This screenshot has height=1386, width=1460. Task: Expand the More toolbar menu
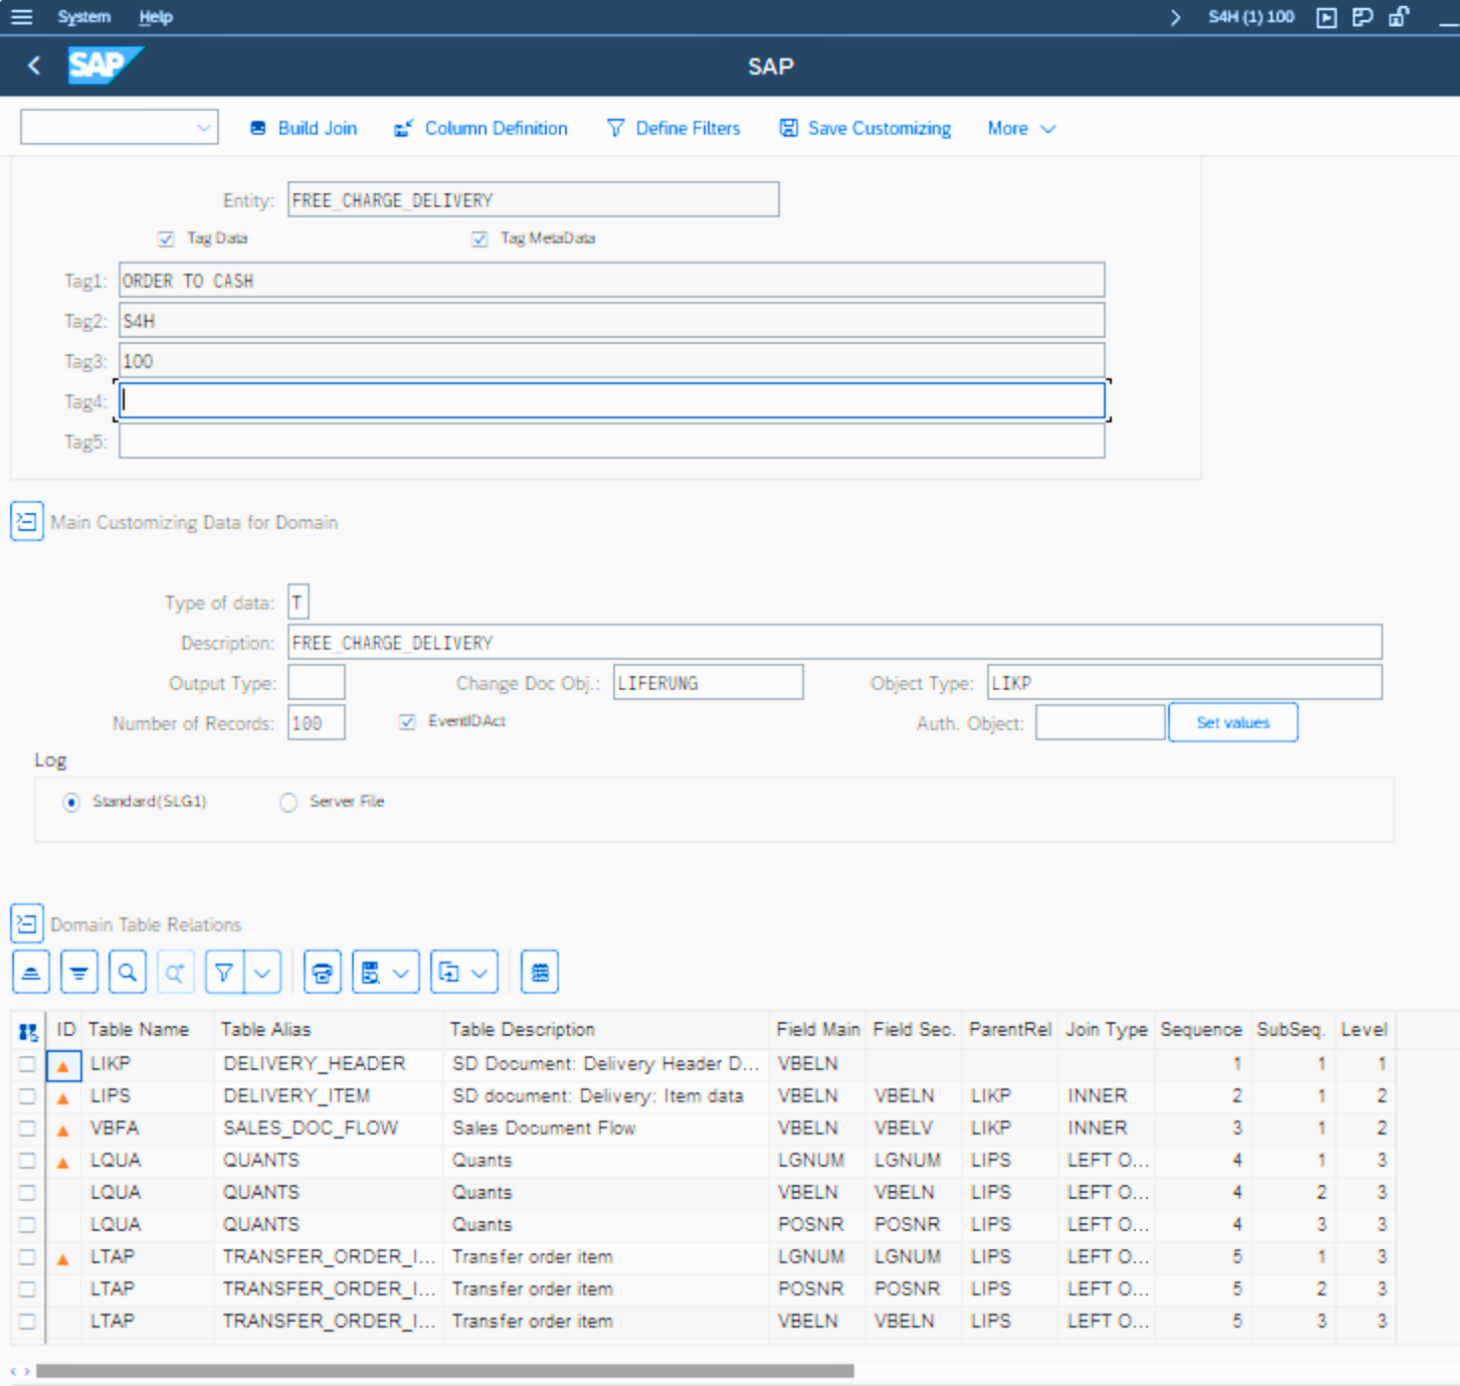point(1021,129)
